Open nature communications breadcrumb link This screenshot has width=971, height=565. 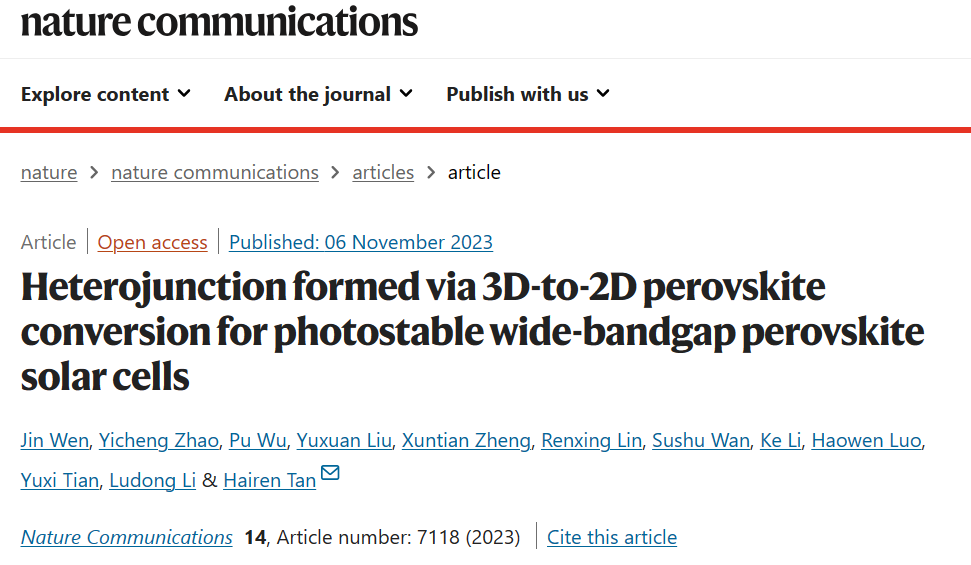pyautogui.click(x=215, y=172)
